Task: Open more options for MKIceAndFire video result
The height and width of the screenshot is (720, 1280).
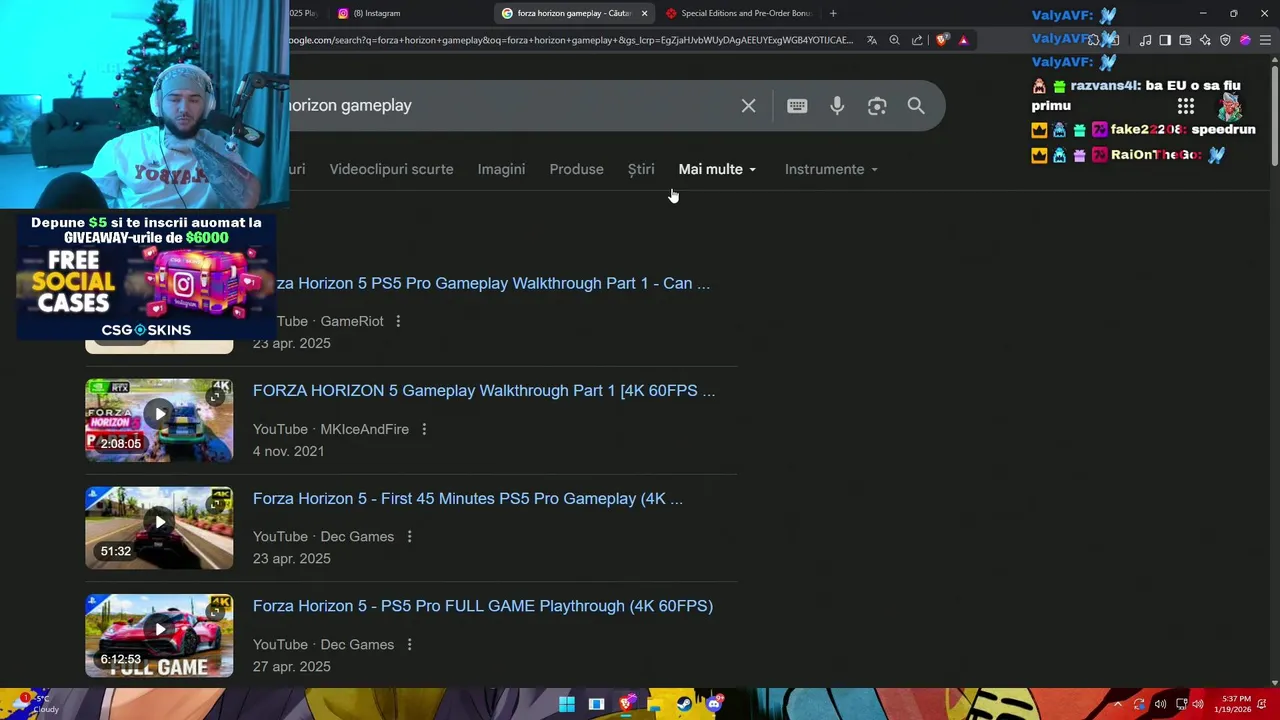Action: (424, 429)
